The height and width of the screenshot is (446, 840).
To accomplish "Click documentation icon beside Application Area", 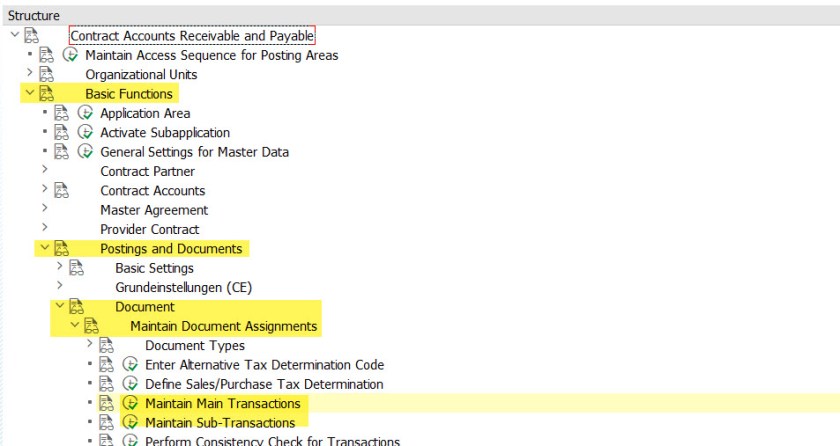I will (62, 113).
